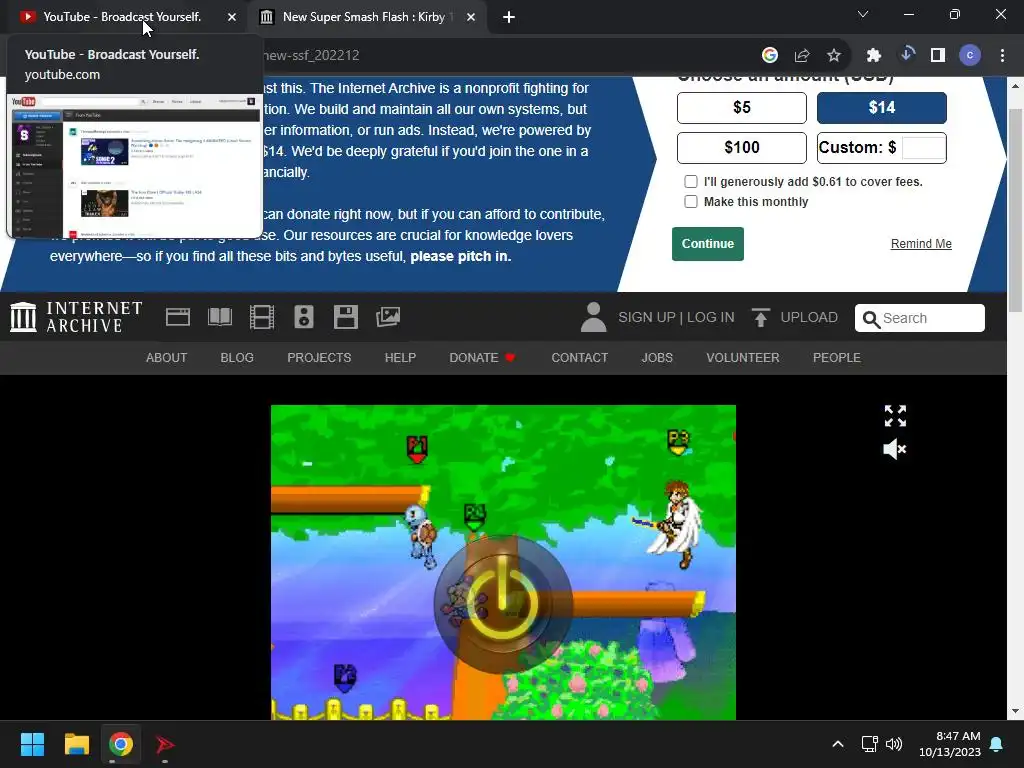Switch to the YouTube - Broadcast Yourself tab
Viewport: 1024px width, 768px height.
point(122,17)
